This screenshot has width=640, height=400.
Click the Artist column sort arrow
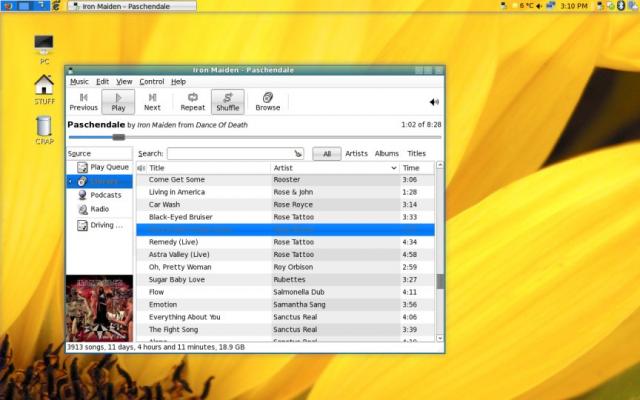[393, 168]
